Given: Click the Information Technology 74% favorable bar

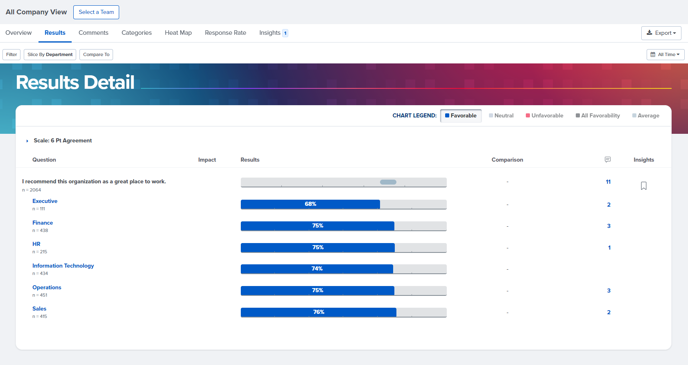Looking at the screenshot, I should point(317,269).
